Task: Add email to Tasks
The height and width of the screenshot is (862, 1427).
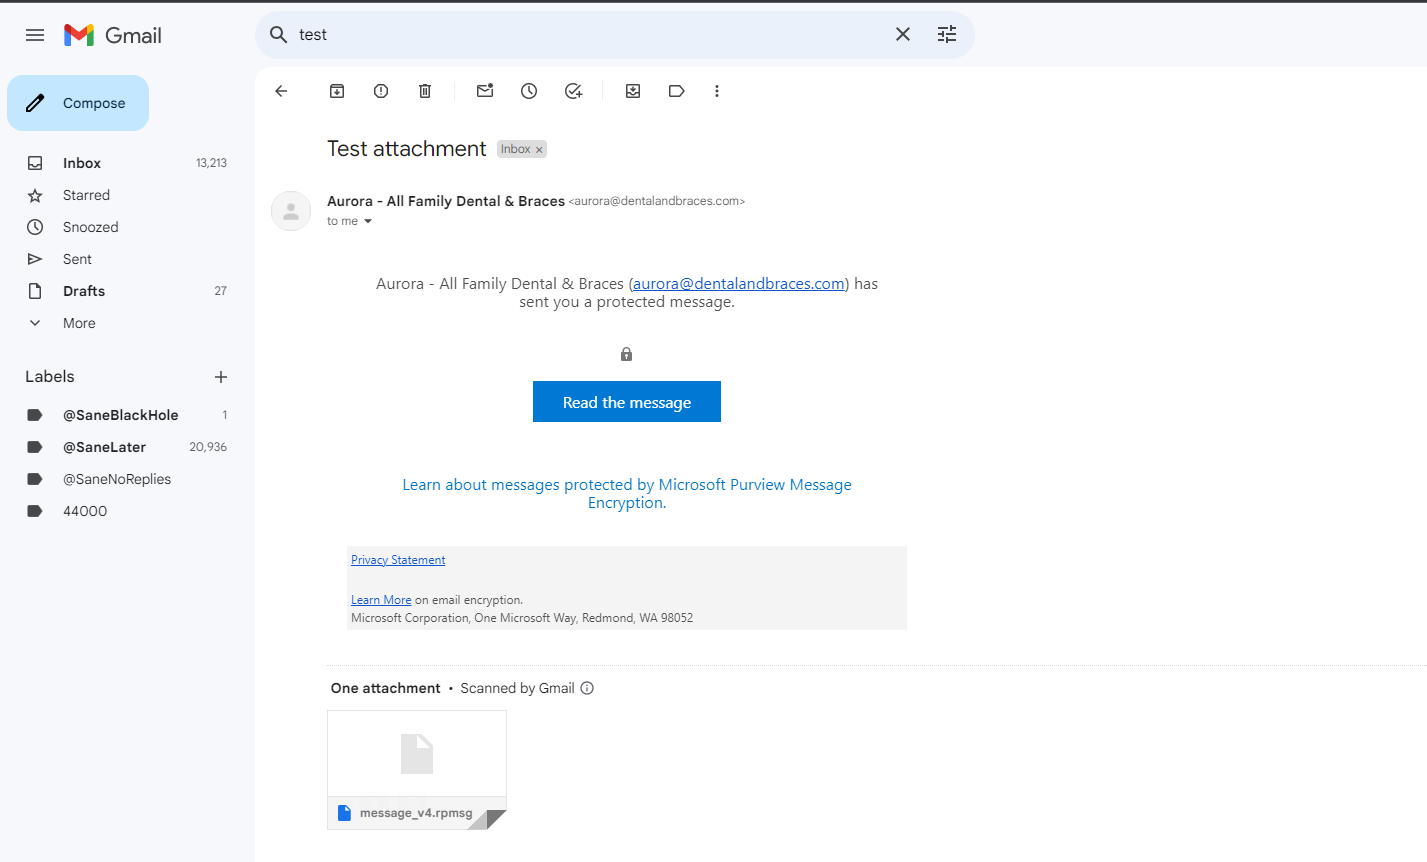Action: (573, 91)
